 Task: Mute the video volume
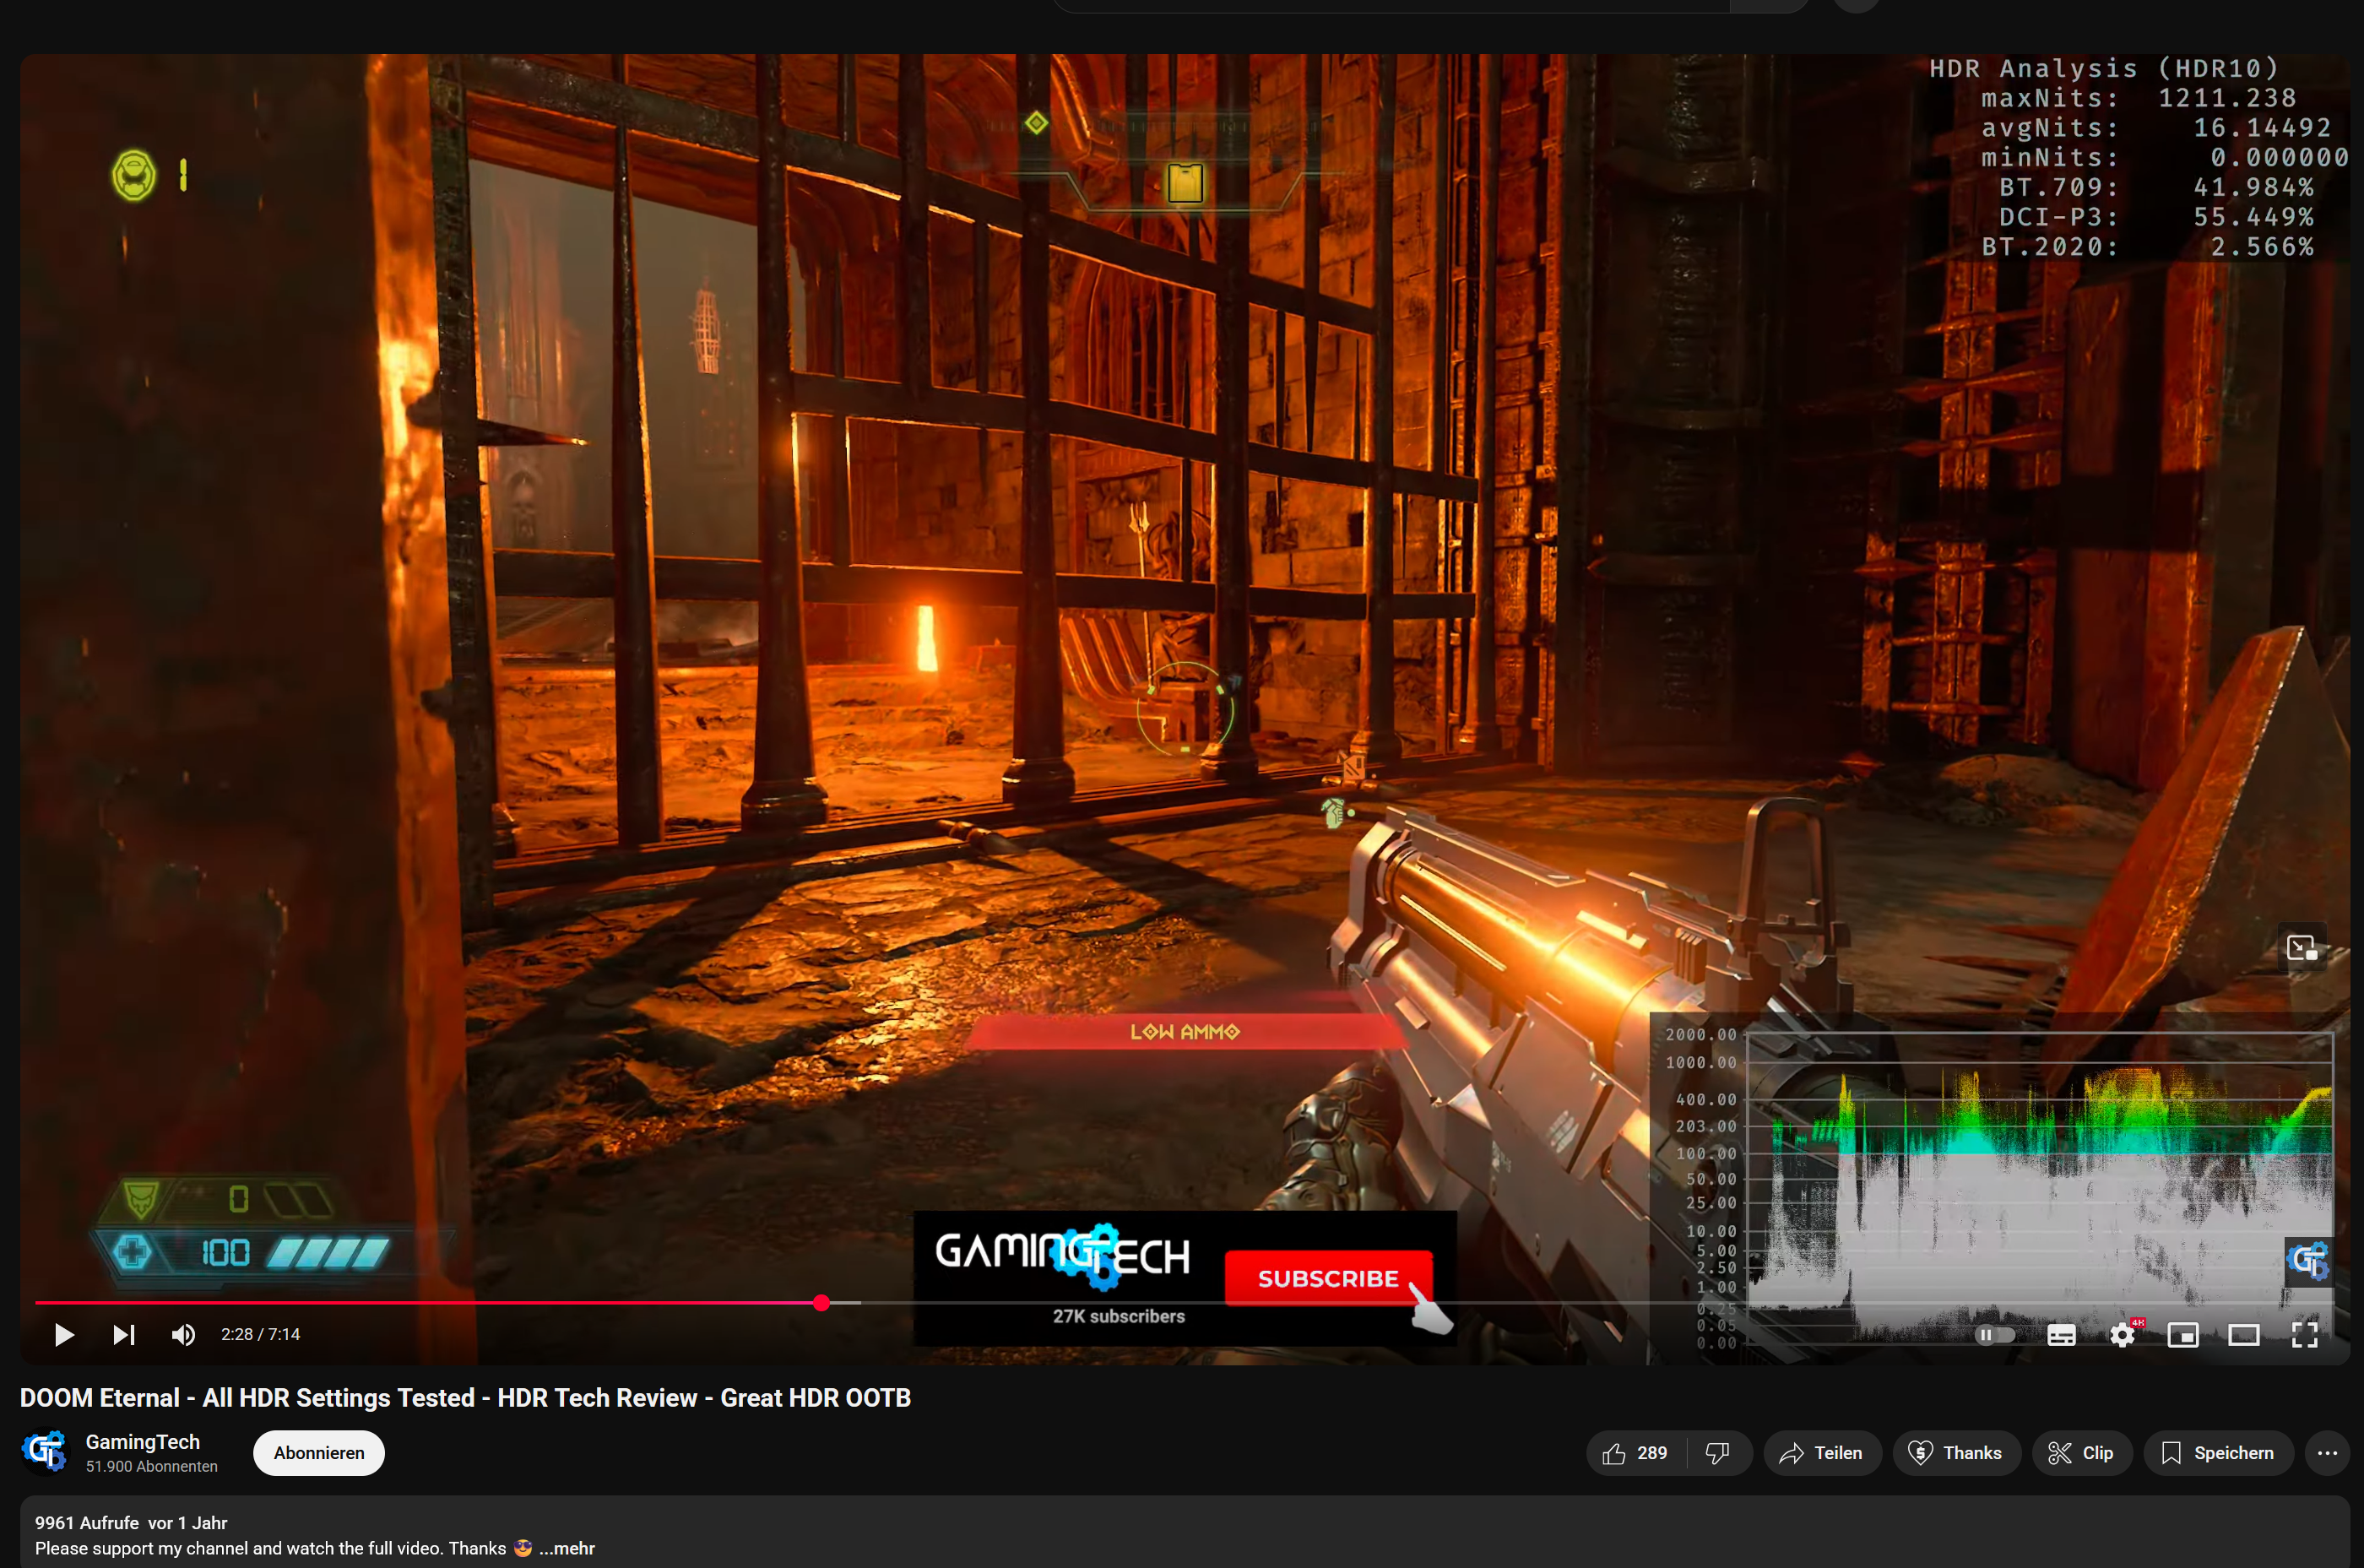(x=183, y=1335)
